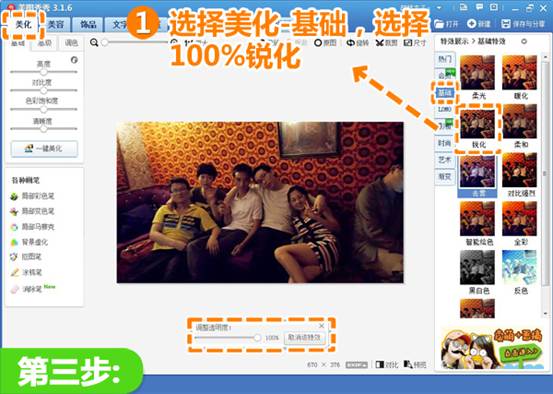Viewport: 553px width, 394px height.
Task: Open a file with the 打开 folder icon
Action: (x=446, y=24)
